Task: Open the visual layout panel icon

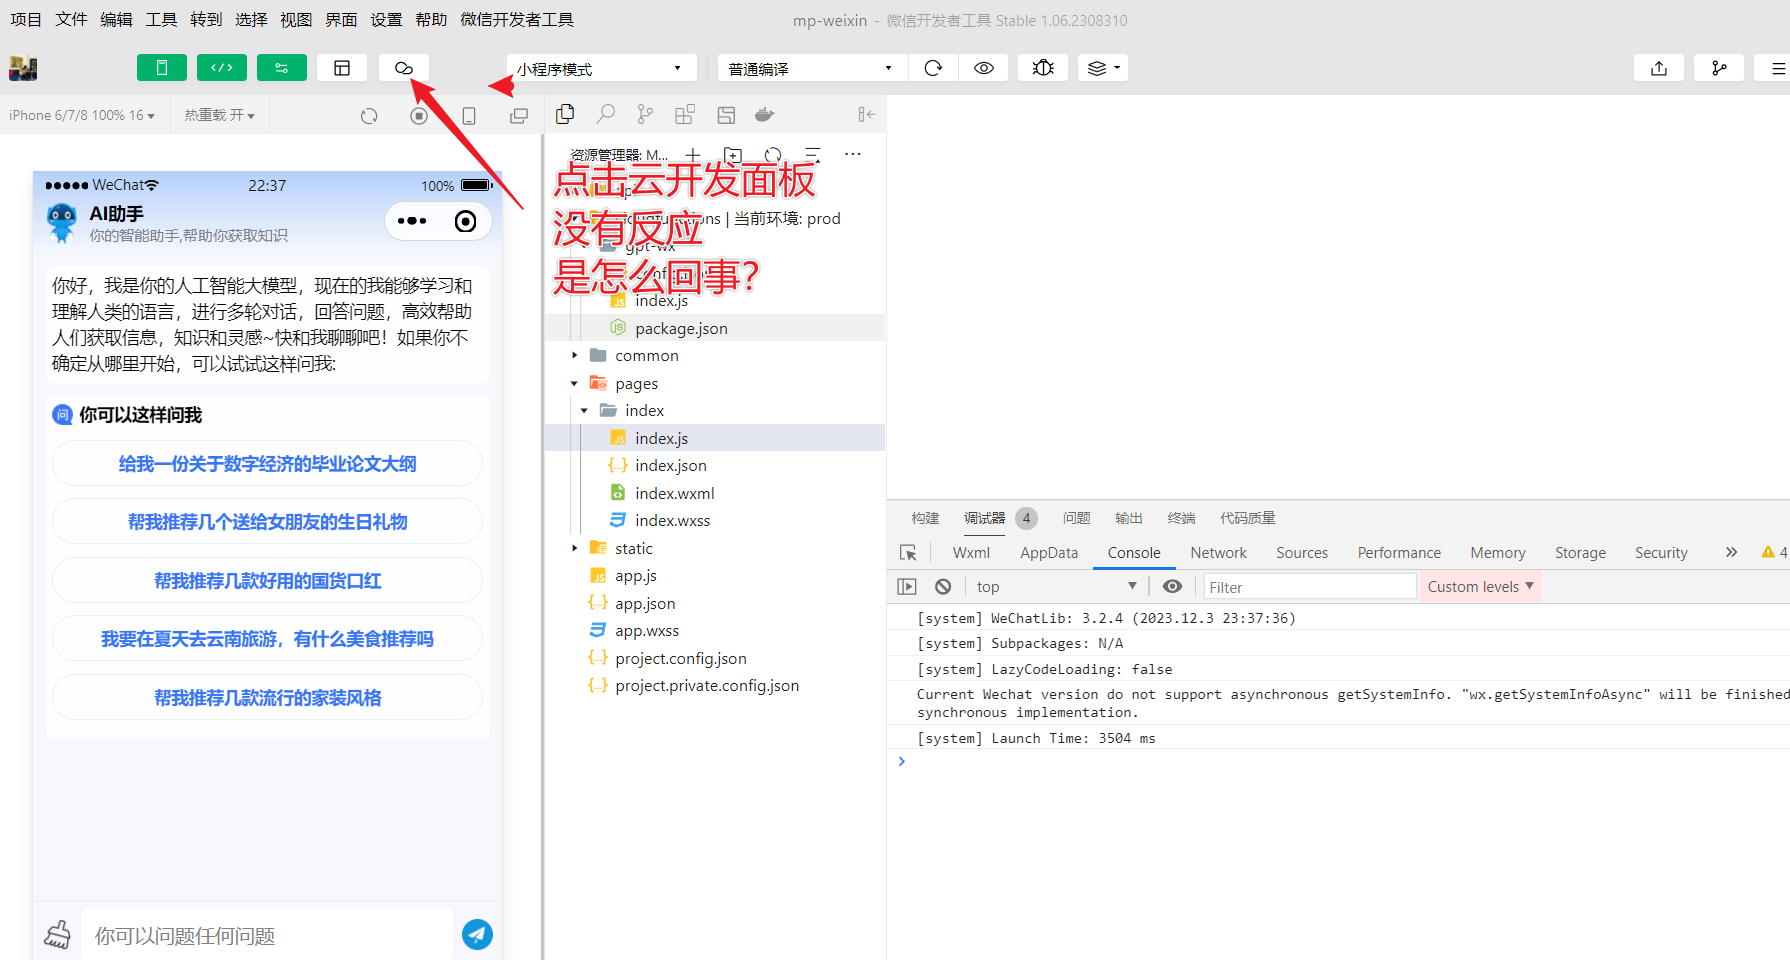Action: point(342,68)
